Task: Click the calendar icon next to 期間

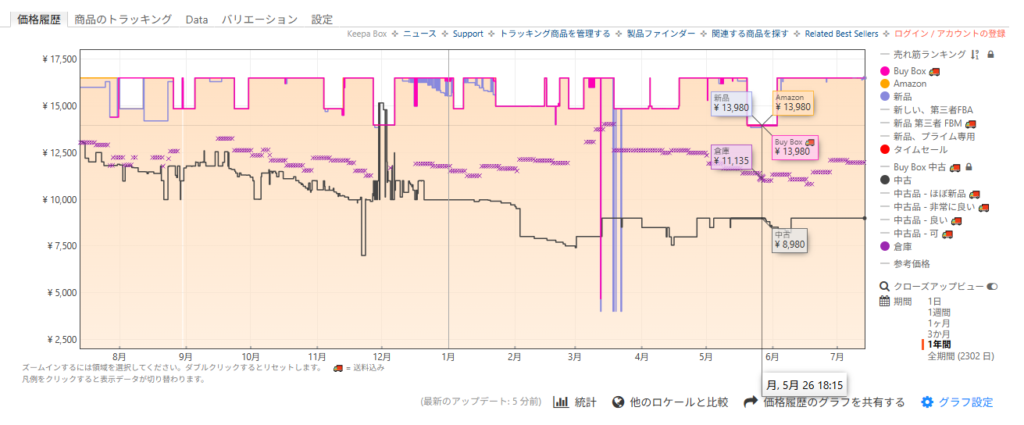Action: [884, 301]
